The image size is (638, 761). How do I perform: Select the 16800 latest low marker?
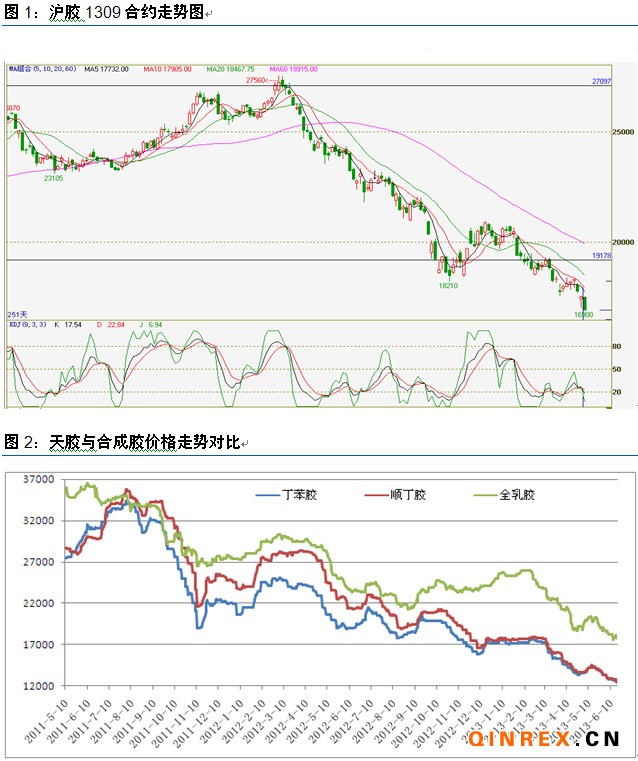click(583, 314)
